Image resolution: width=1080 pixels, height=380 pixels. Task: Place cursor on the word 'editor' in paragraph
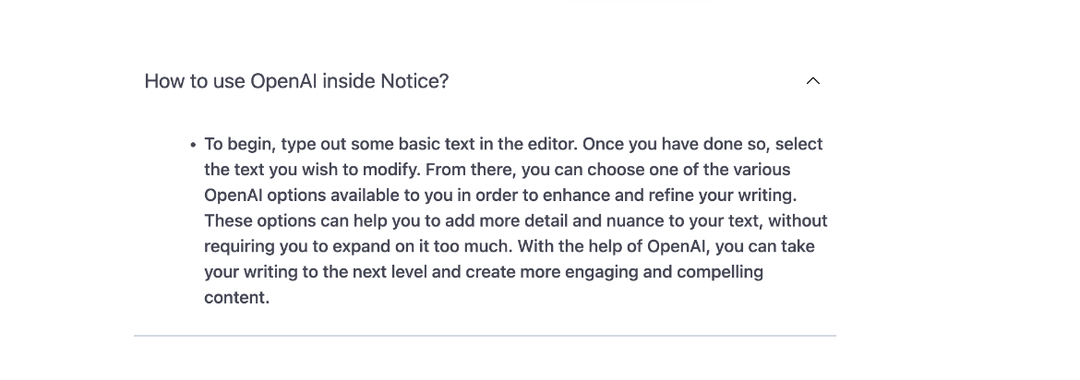pyautogui.click(x=552, y=144)
